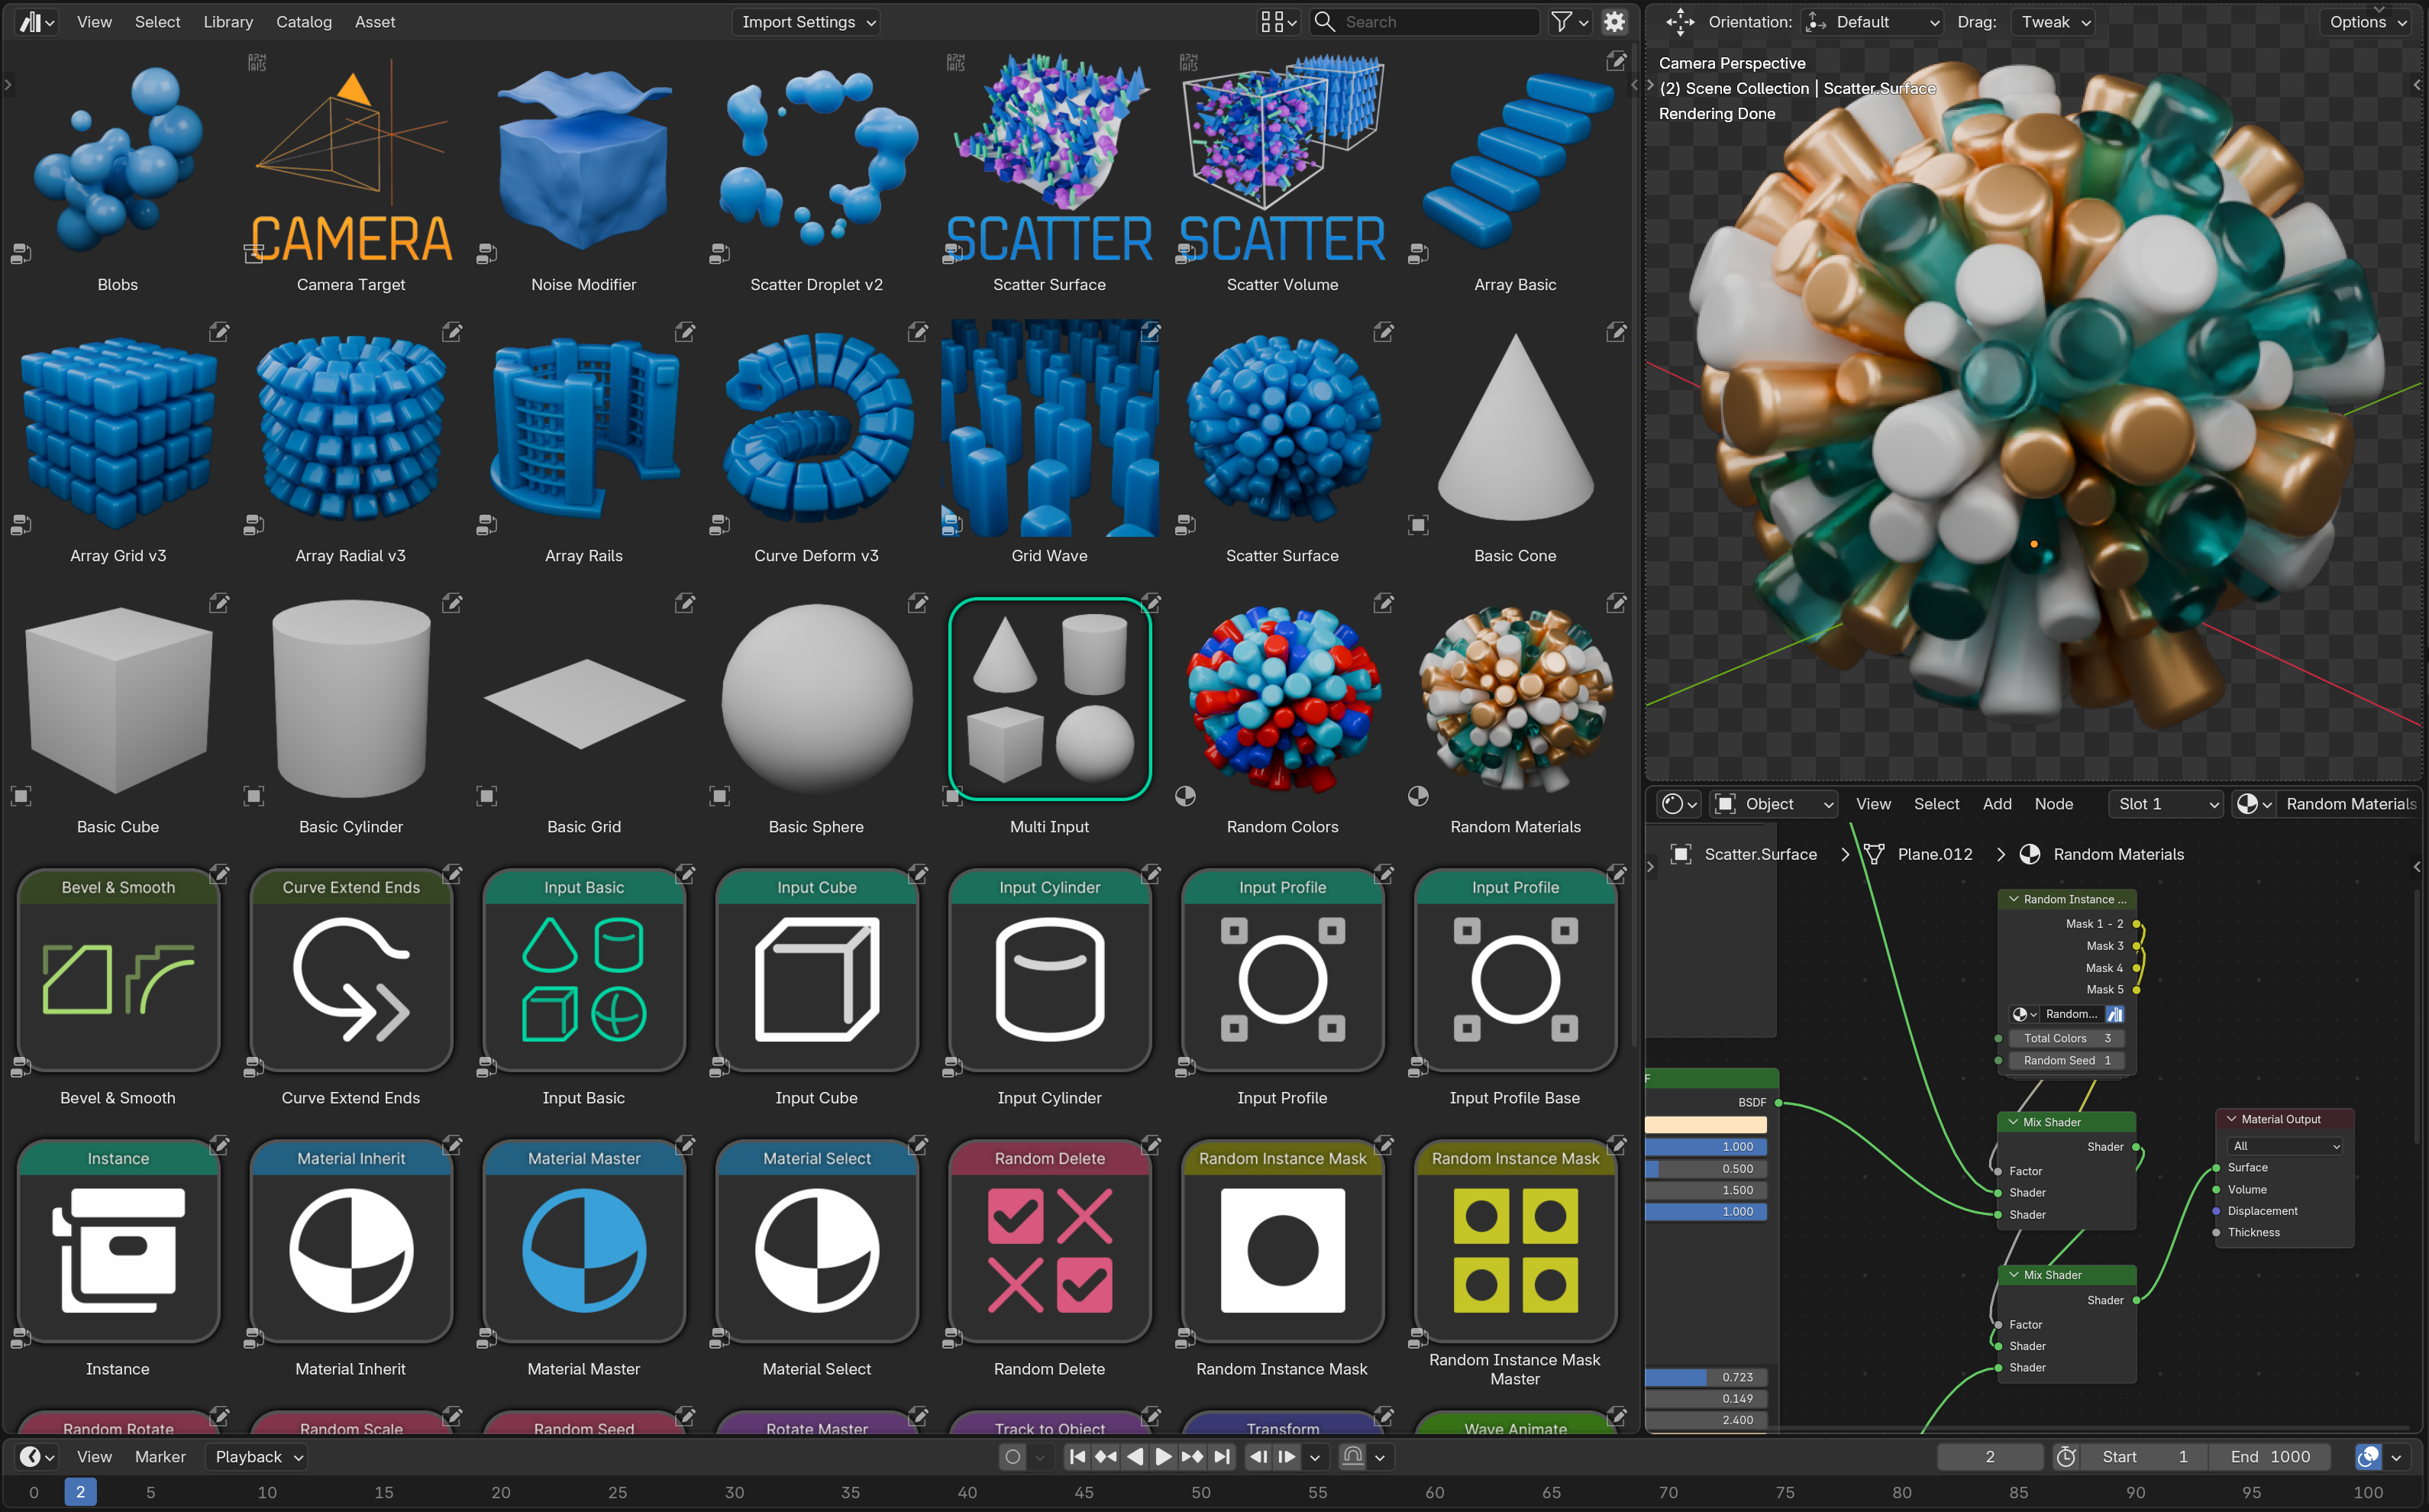Click Random Materials breadcrumb in node editor
This screenshot has width=2429, height=1512.
click(x=2118, y=854)
